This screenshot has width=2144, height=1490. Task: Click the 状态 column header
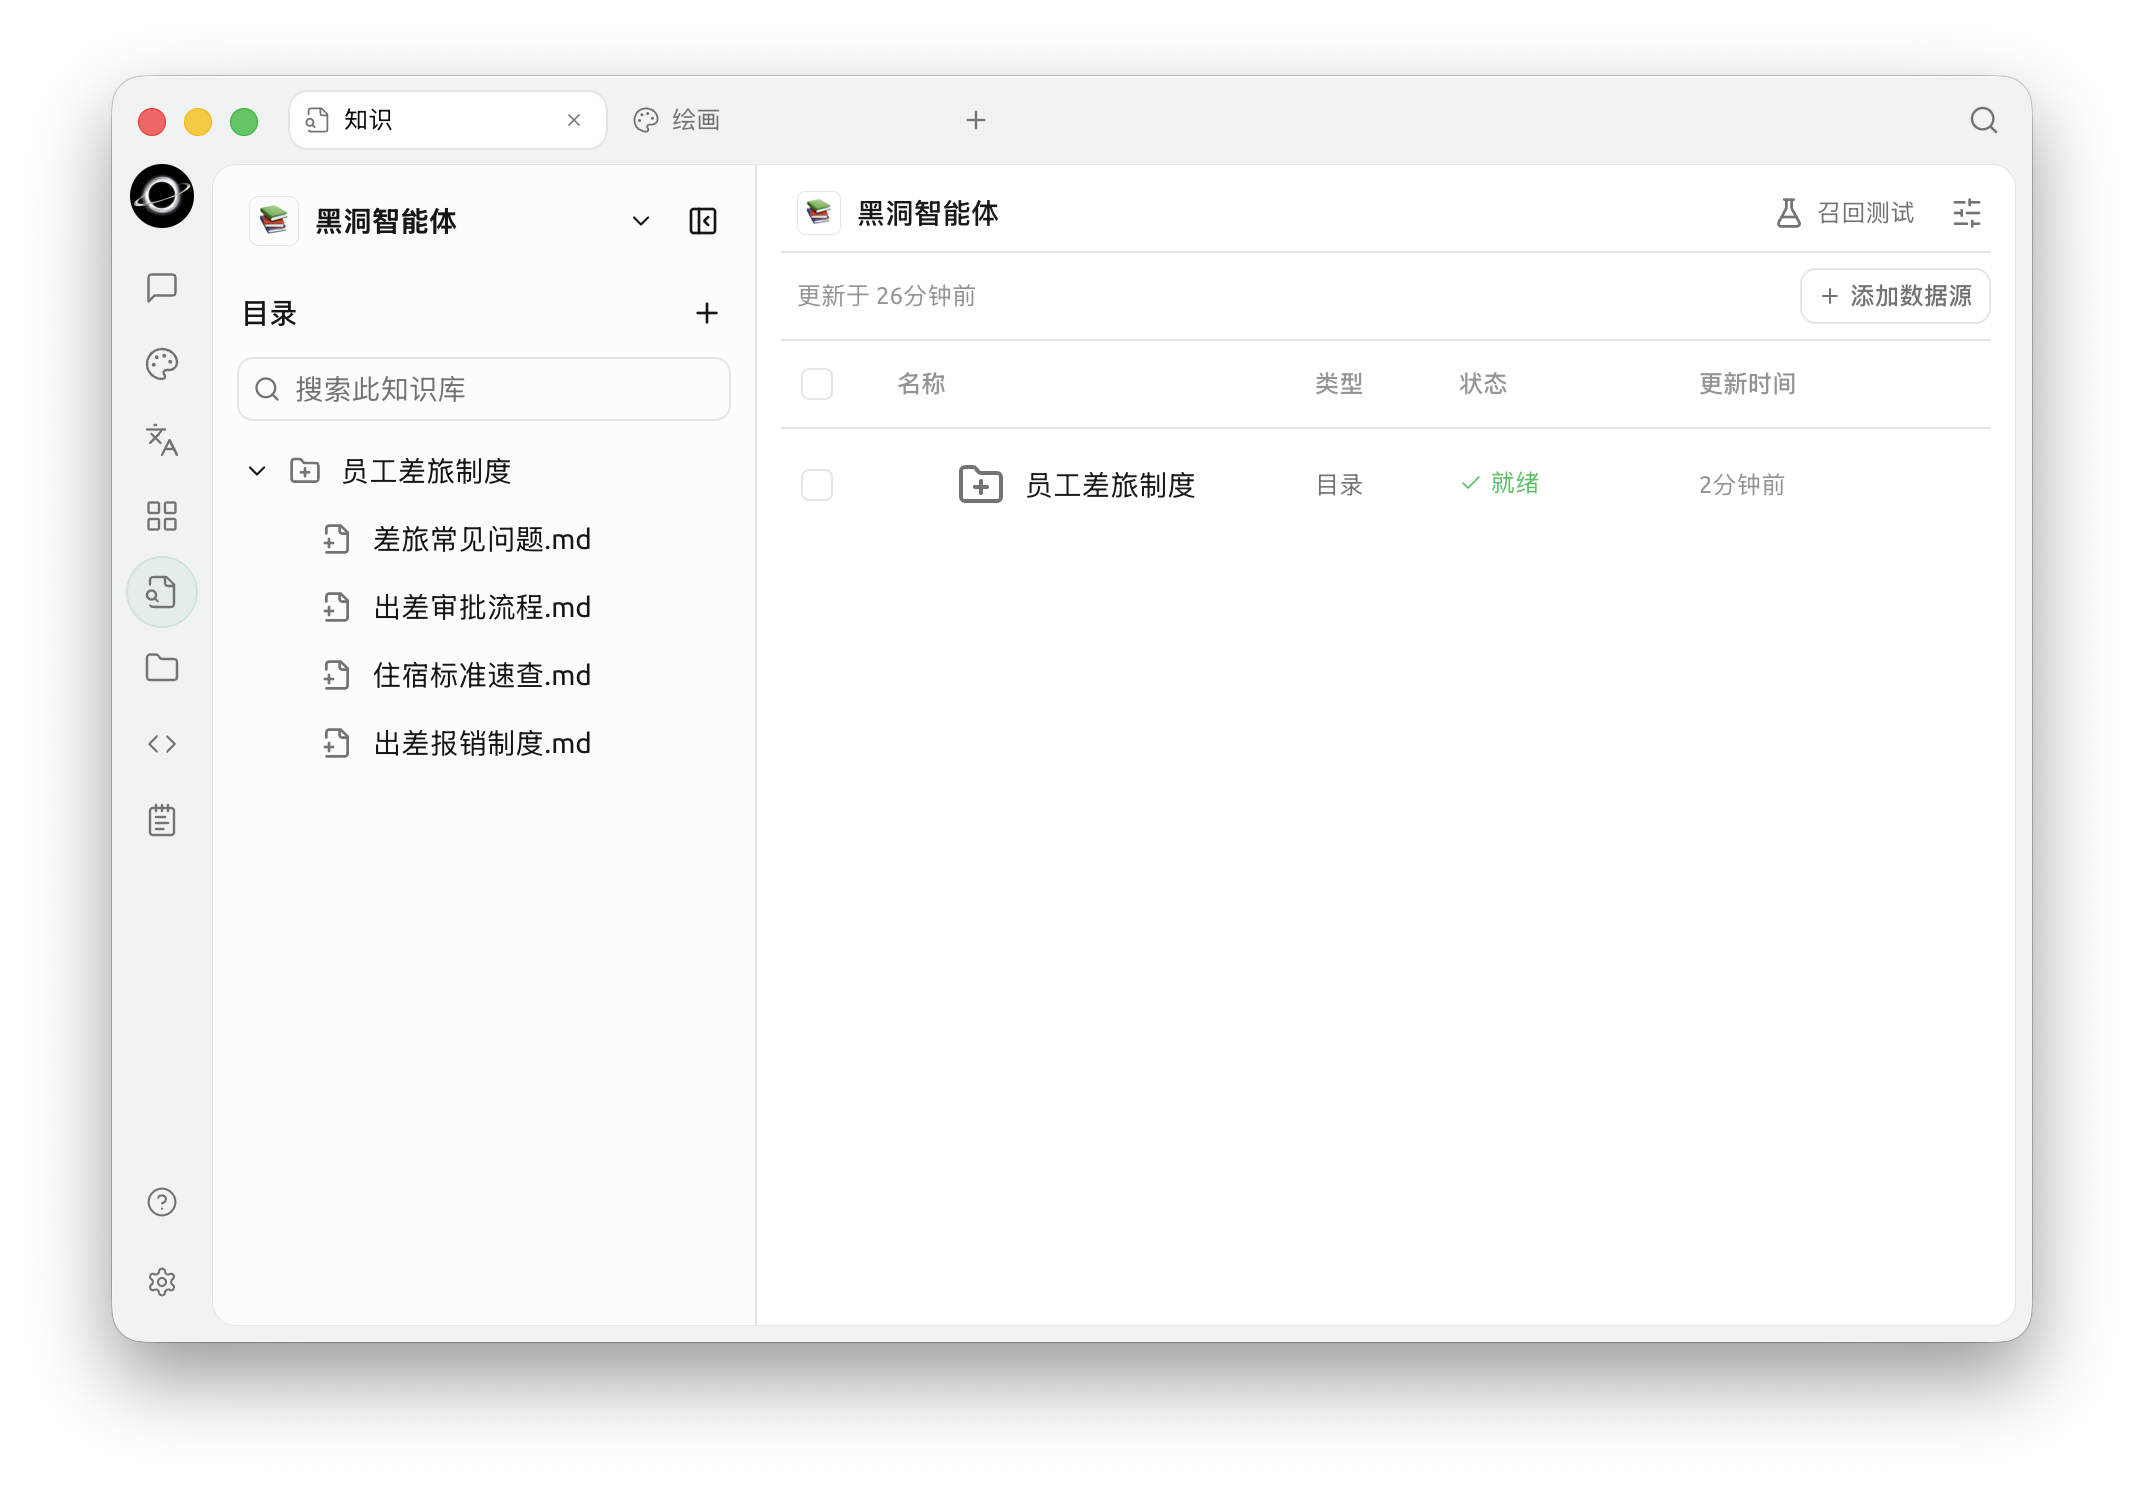[1483, 384]
